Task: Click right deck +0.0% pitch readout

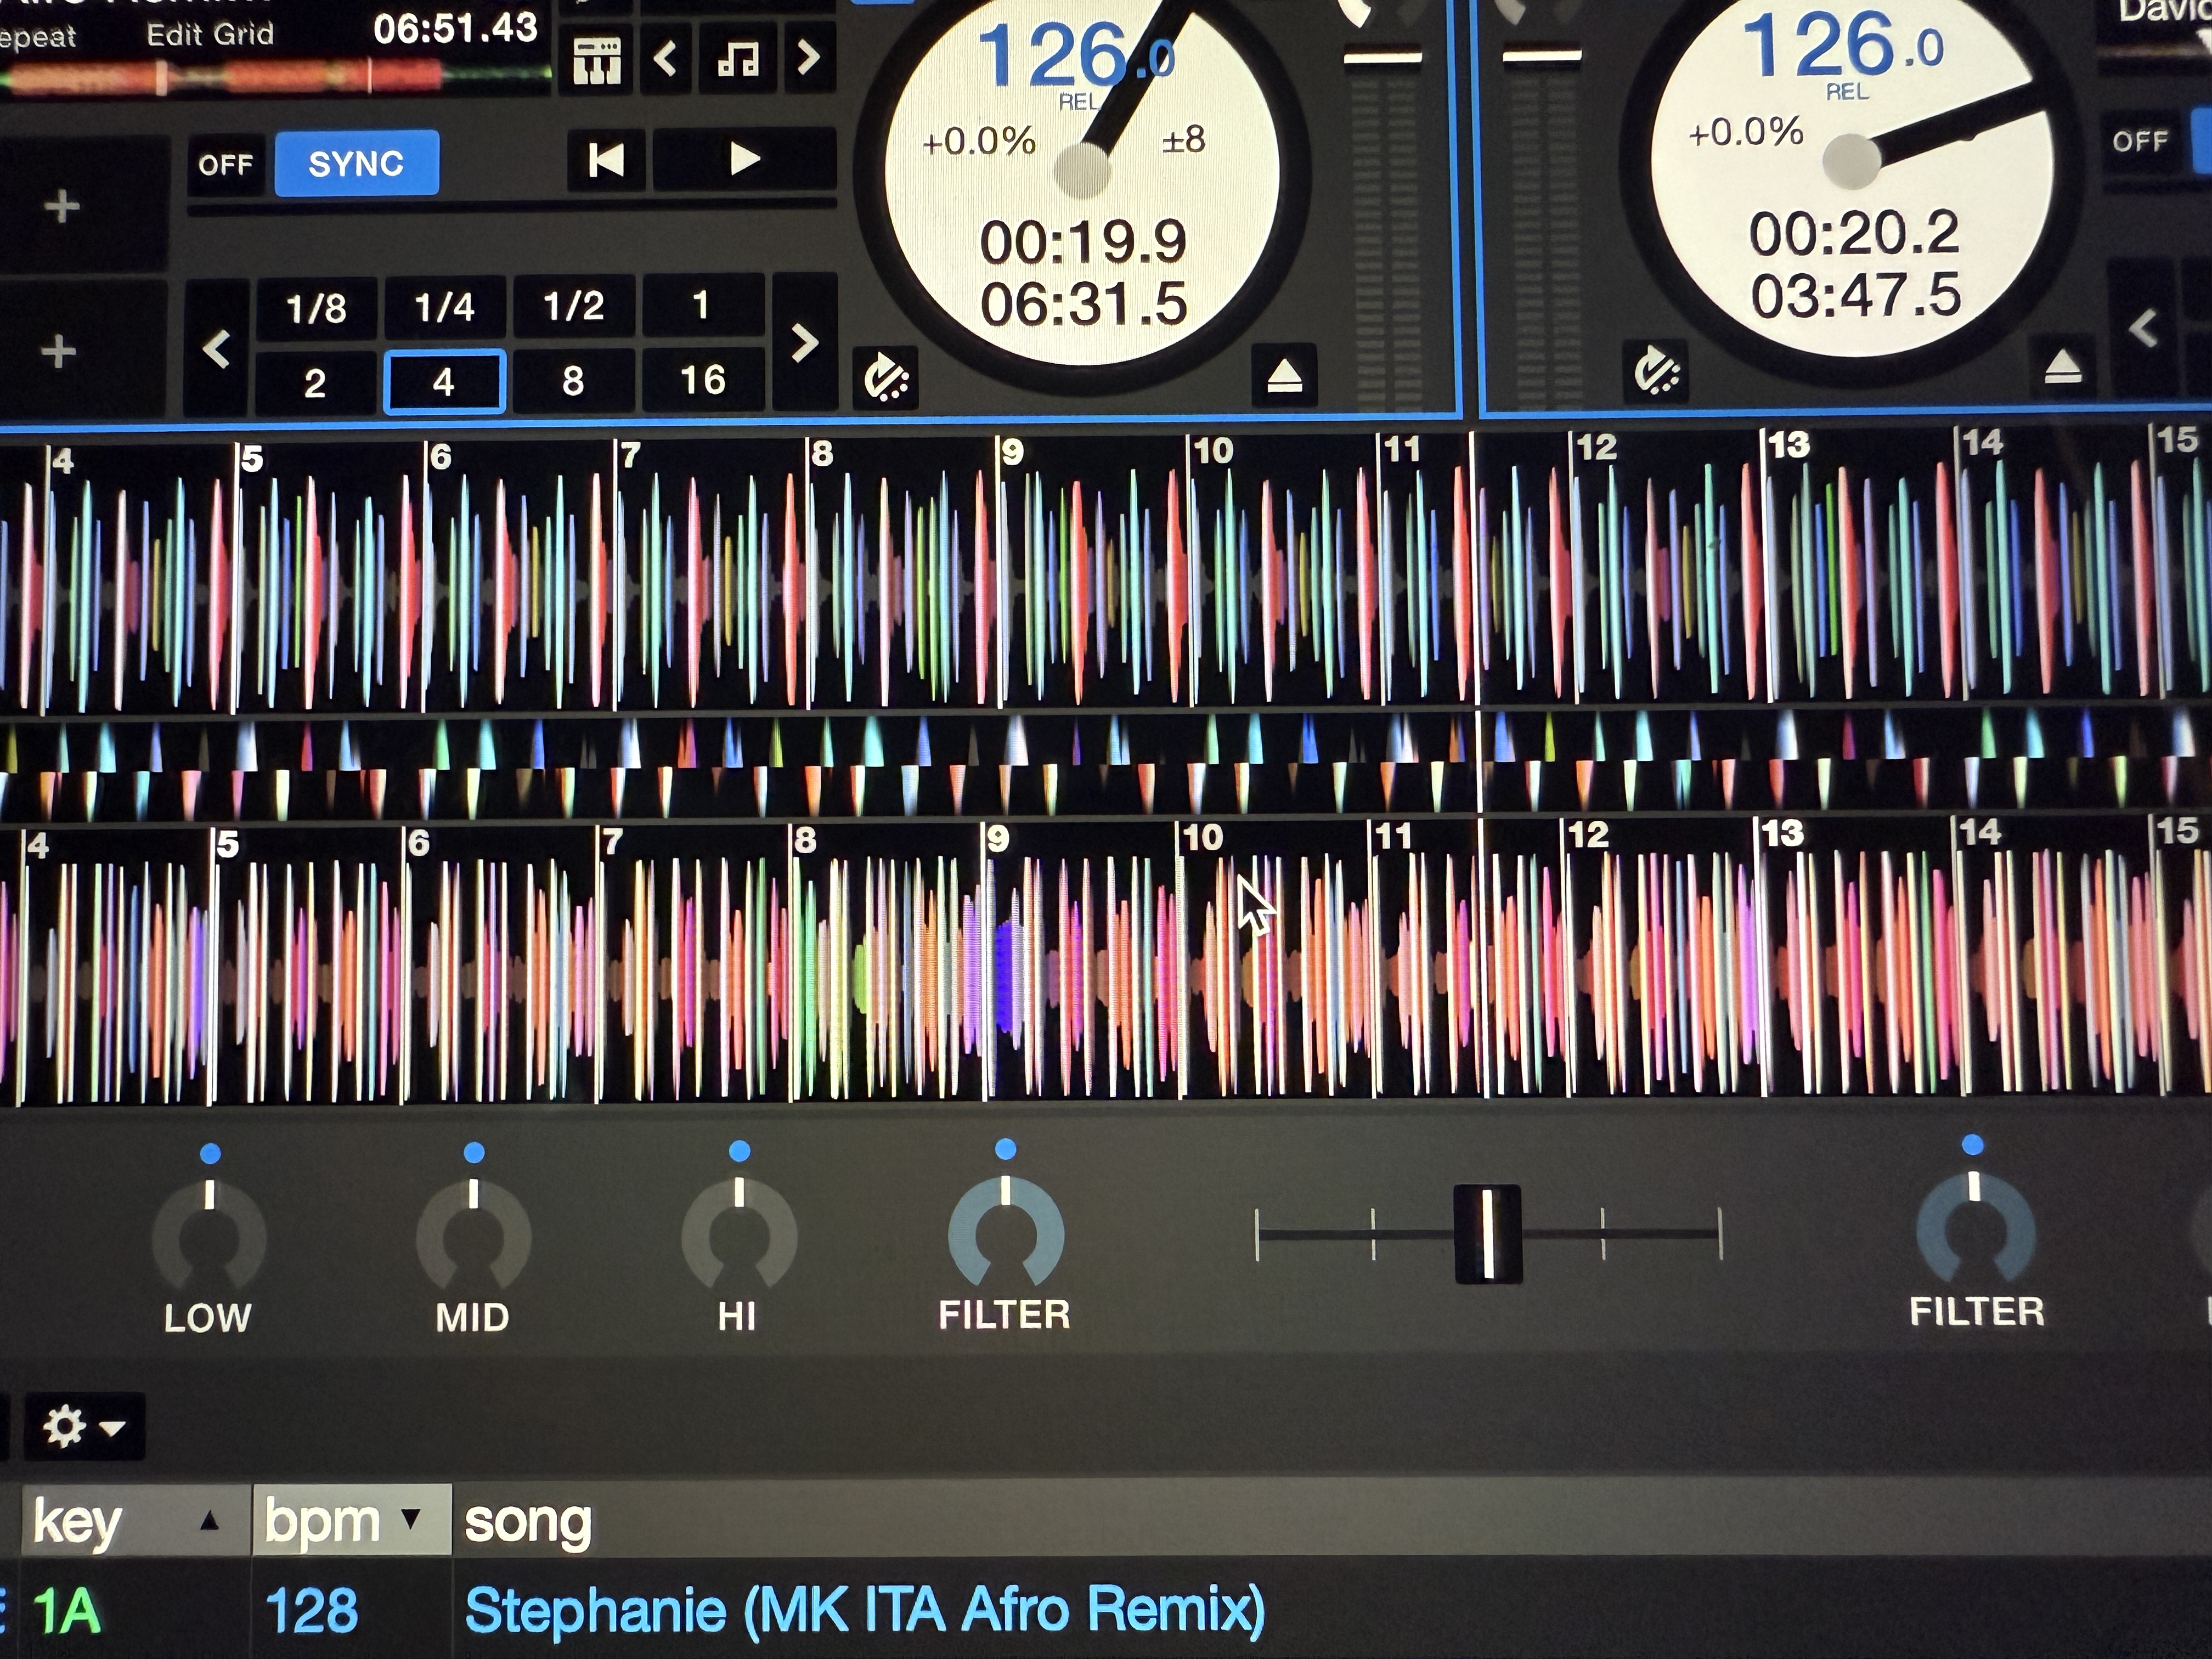Action: (x=1745, y=133)
